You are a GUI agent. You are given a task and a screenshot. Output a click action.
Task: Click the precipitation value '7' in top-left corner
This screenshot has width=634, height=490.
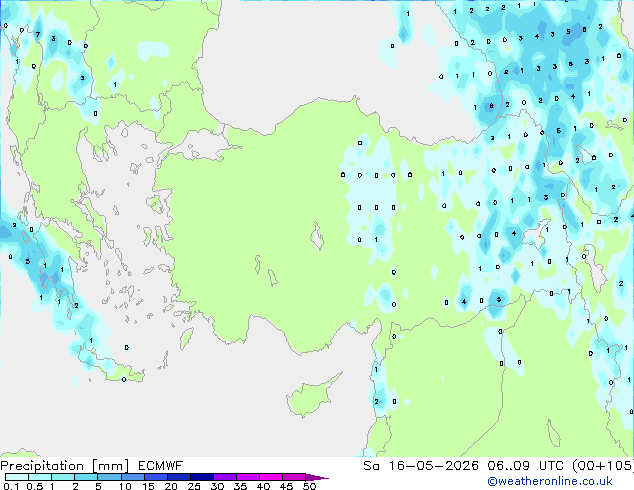[38, 34]
